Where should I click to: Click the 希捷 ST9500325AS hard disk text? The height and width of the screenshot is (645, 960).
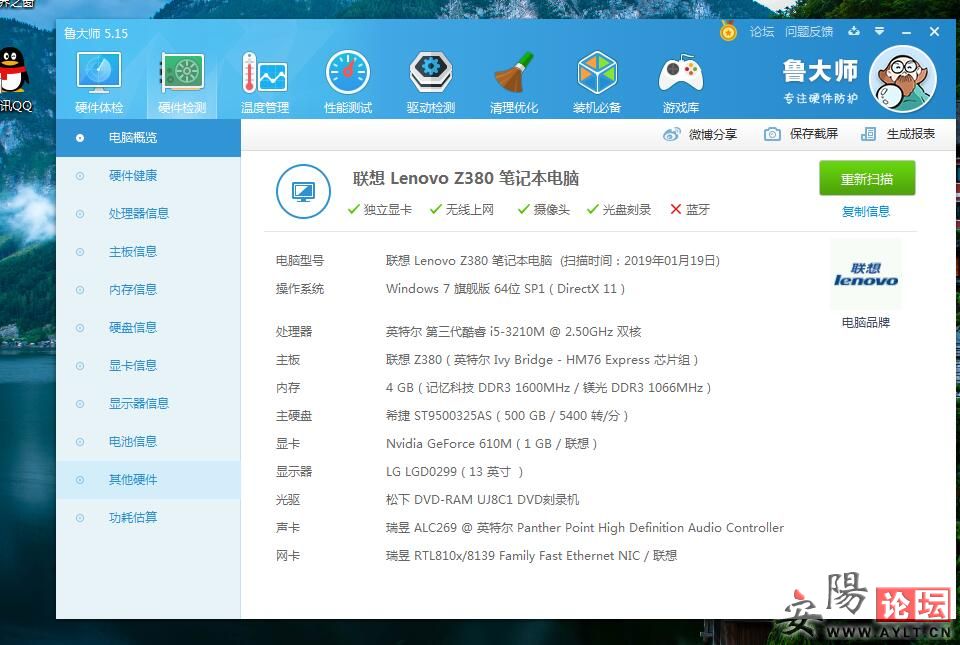507,416
